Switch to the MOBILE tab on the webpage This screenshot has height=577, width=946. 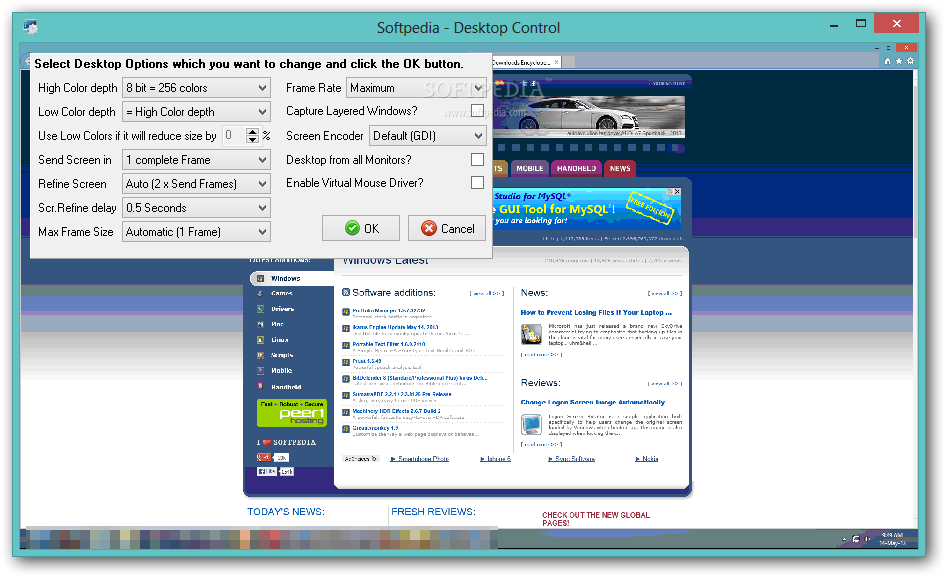530,168
